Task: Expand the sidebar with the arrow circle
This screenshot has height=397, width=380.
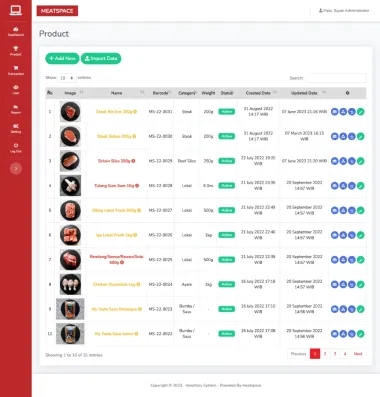Action: pyautogui.click(x=16, y=168)
